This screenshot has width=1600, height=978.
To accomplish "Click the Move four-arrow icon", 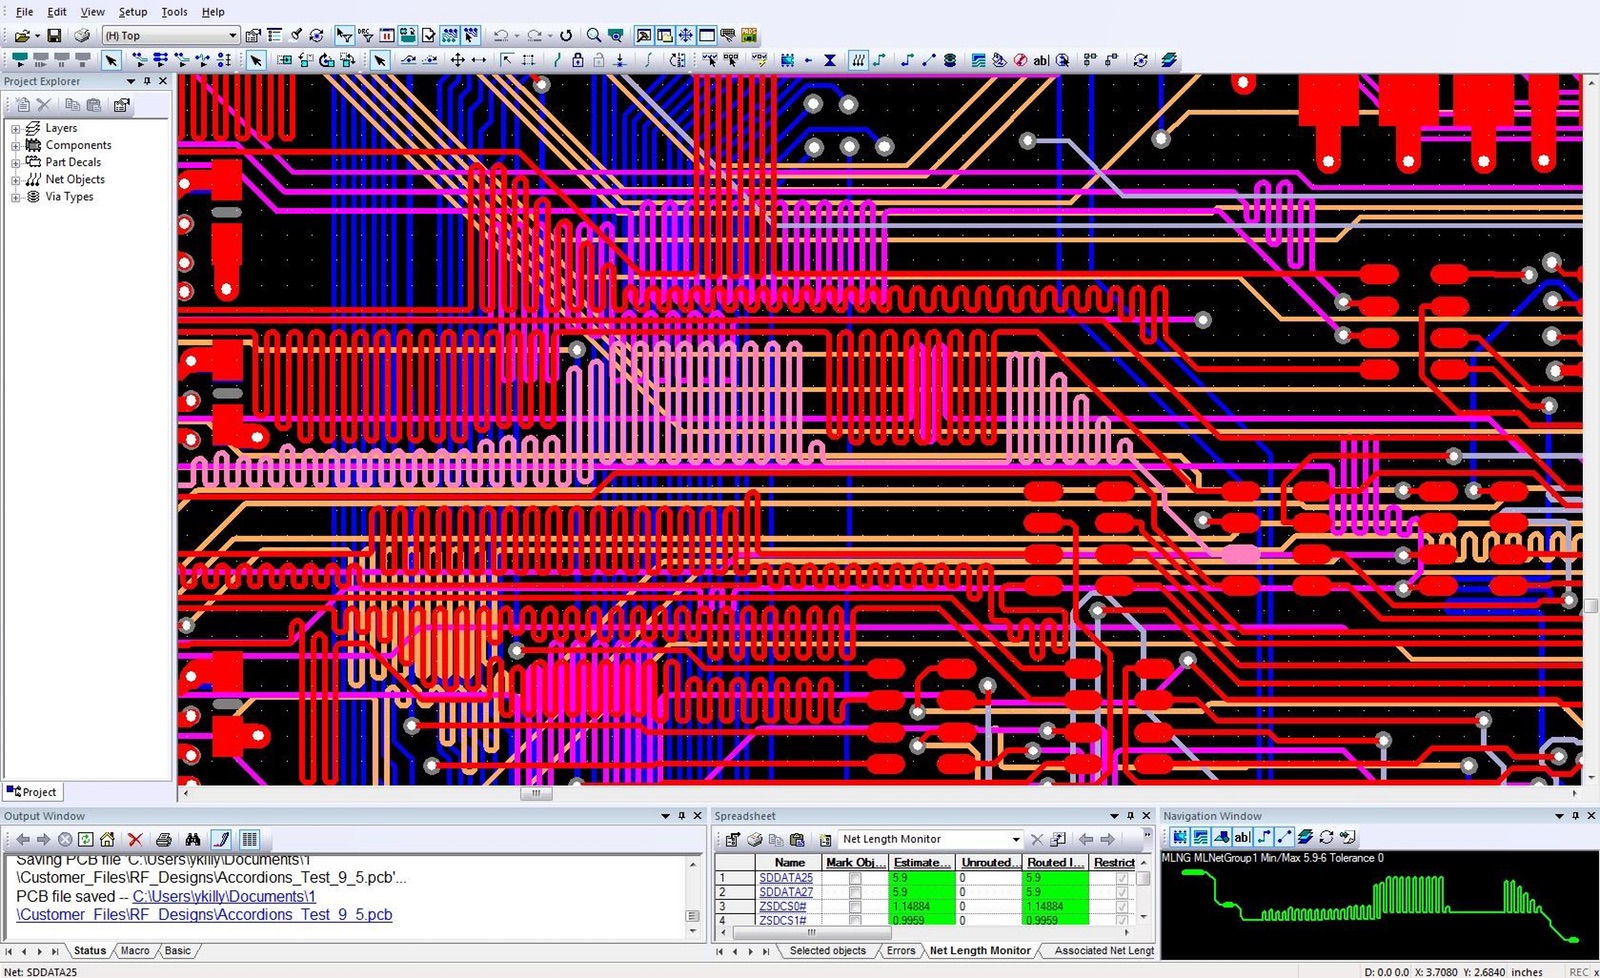I will tap(457, 60).
